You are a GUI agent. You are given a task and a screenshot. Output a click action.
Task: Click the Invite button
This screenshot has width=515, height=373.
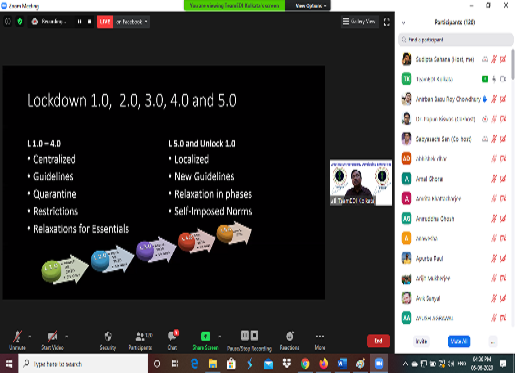(x=421, y=341)
